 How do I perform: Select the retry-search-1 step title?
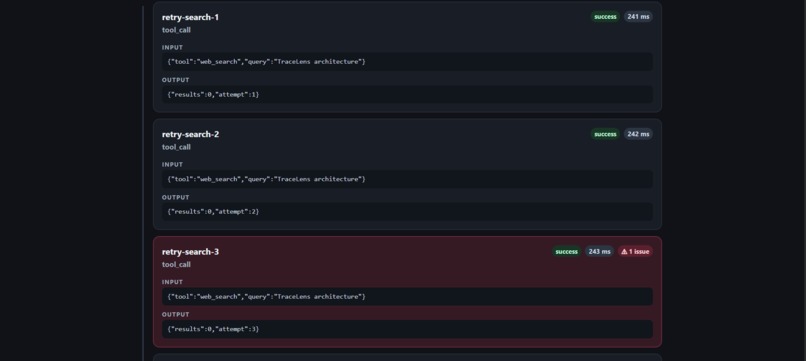(190, 17)
